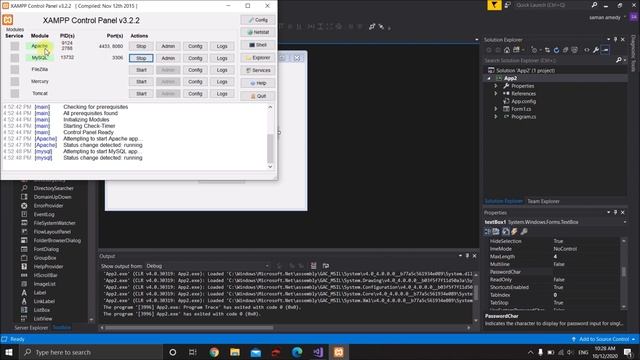This screenshot has width=640, height=360.
Task: Open Microsoft Edge from taskbar
Action: click(x=297, y=352)
